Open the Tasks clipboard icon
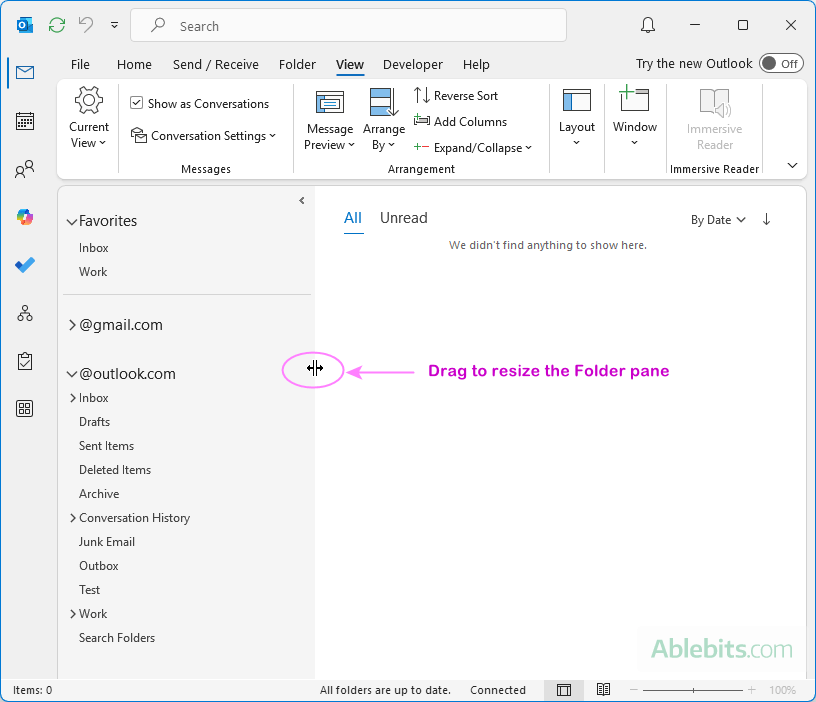 click(25, 361)
